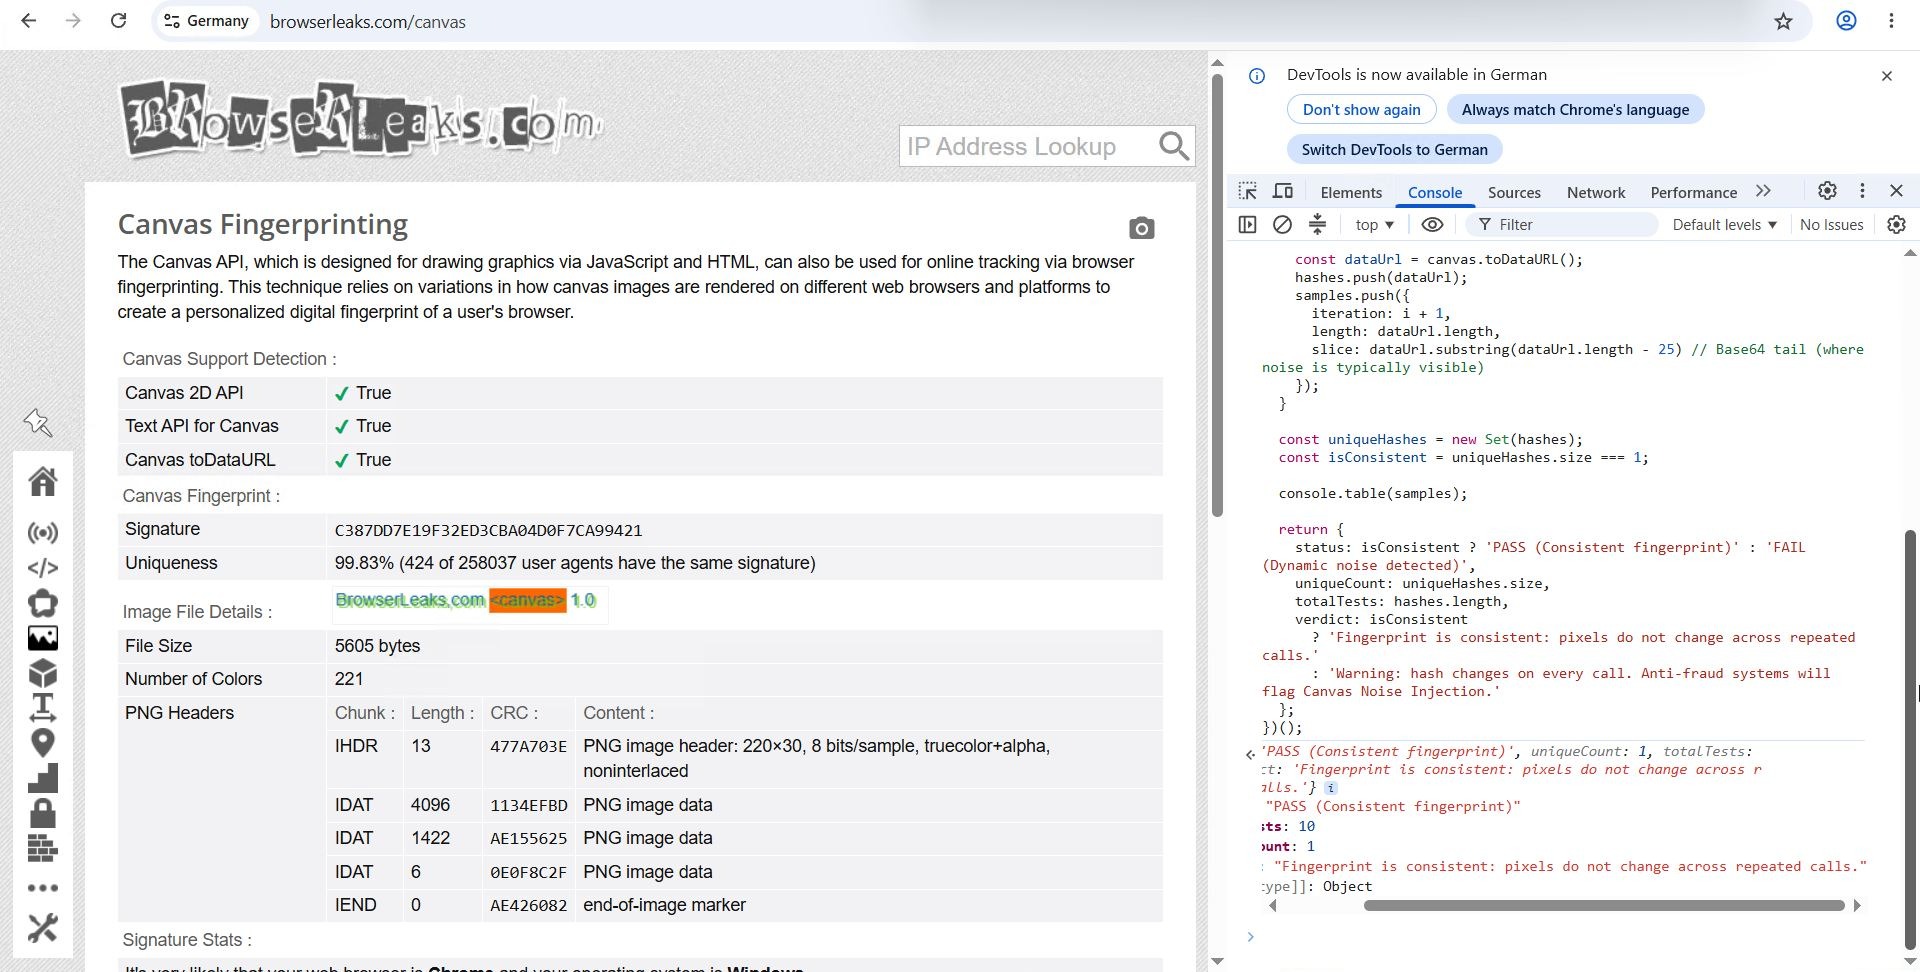Toggle the console sidebar panel

1247,225
